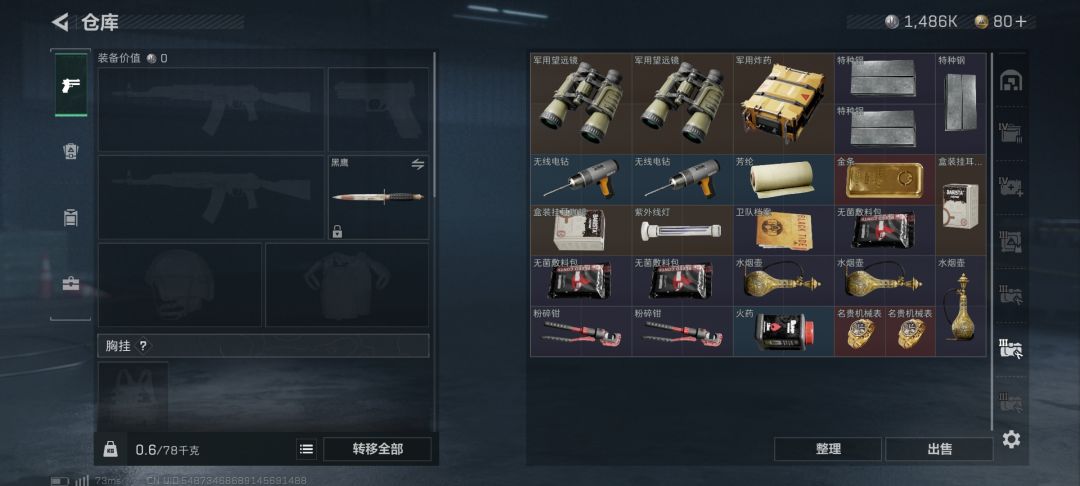Click the 出售 sell button
Viewport: 1080px width, 486px height.
coord(939,449)
